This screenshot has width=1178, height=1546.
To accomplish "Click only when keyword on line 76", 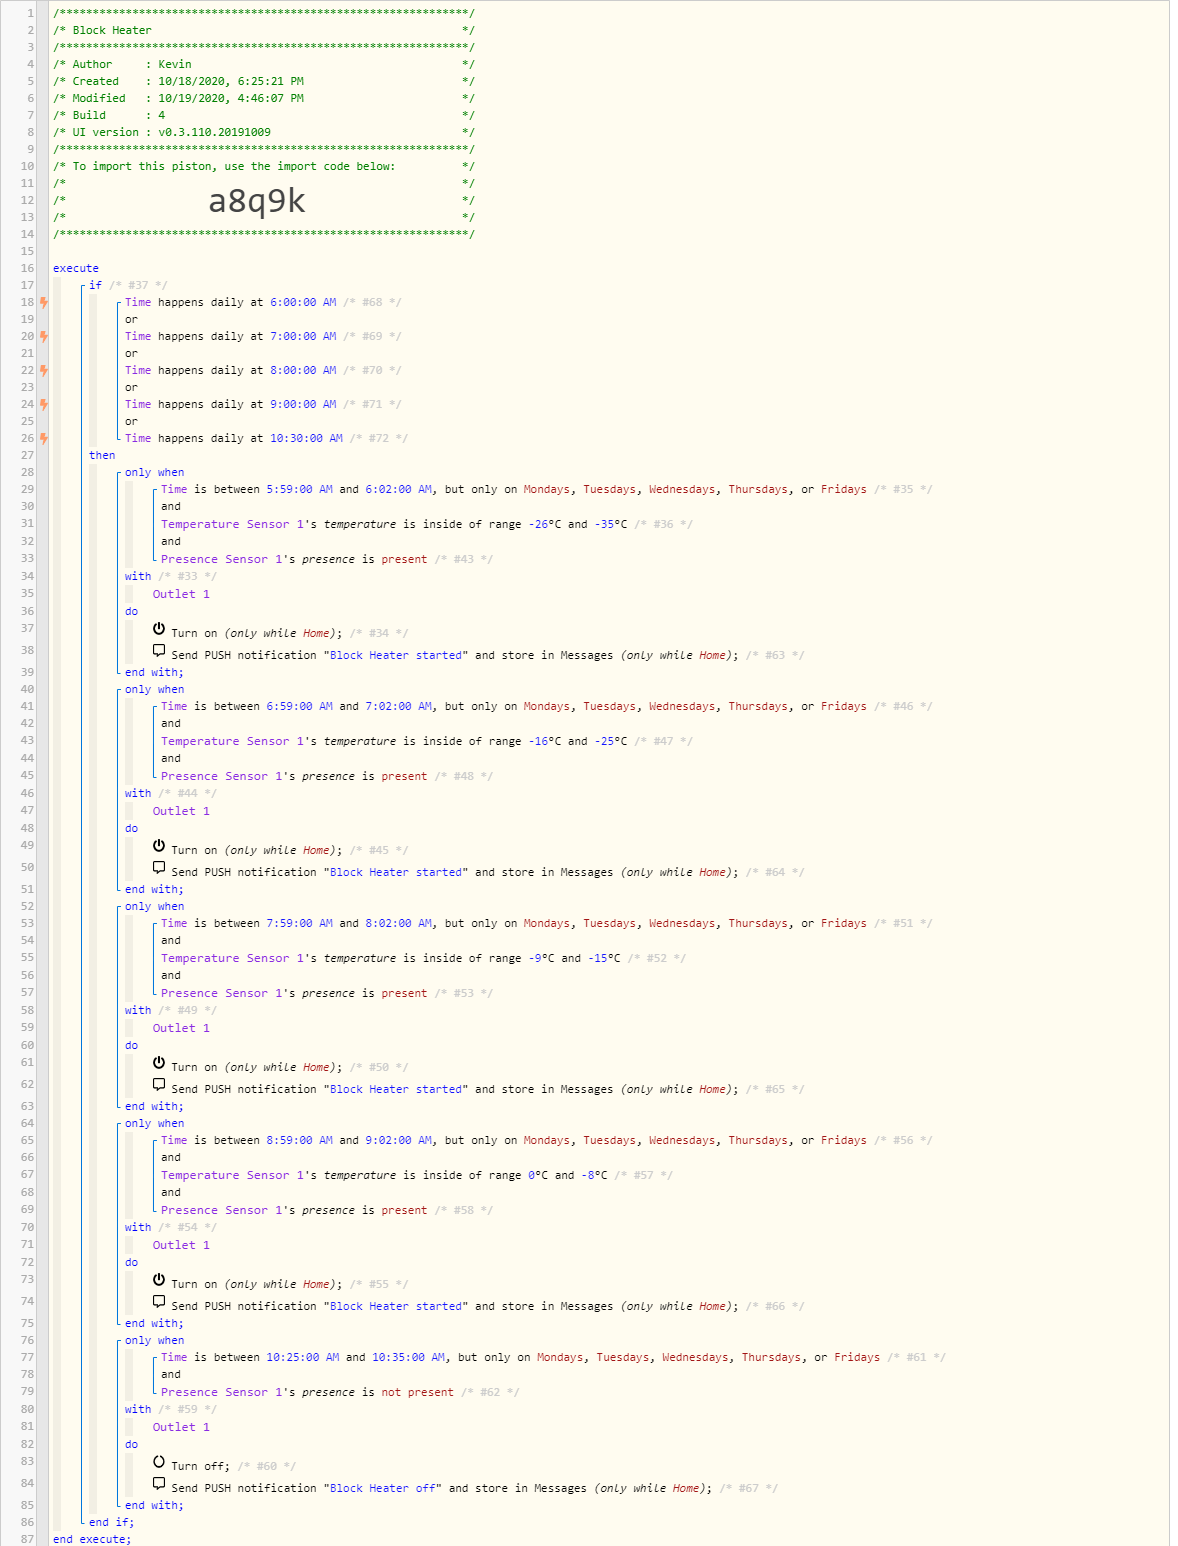I will click(155, 1340).
